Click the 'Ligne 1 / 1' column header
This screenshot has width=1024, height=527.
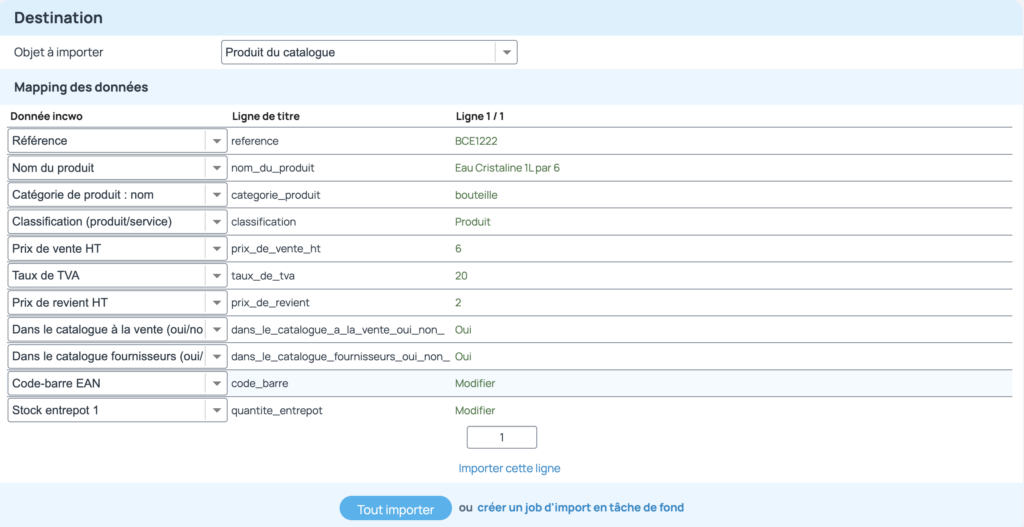479,116
